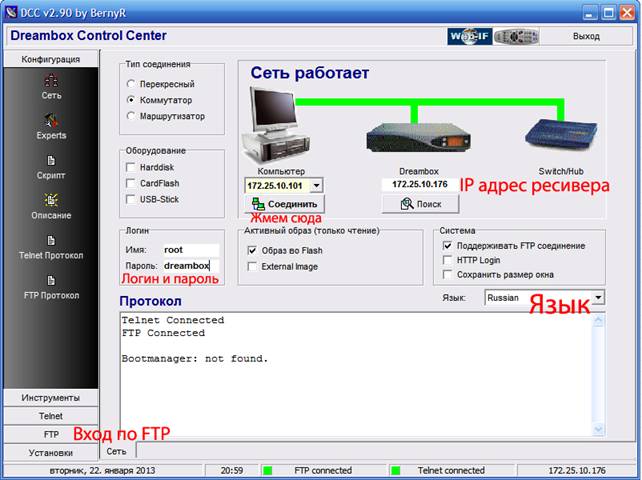Click the Поиск search button
Screen dimensions: 642x480
pyautogui.click(x=420, y=204)
